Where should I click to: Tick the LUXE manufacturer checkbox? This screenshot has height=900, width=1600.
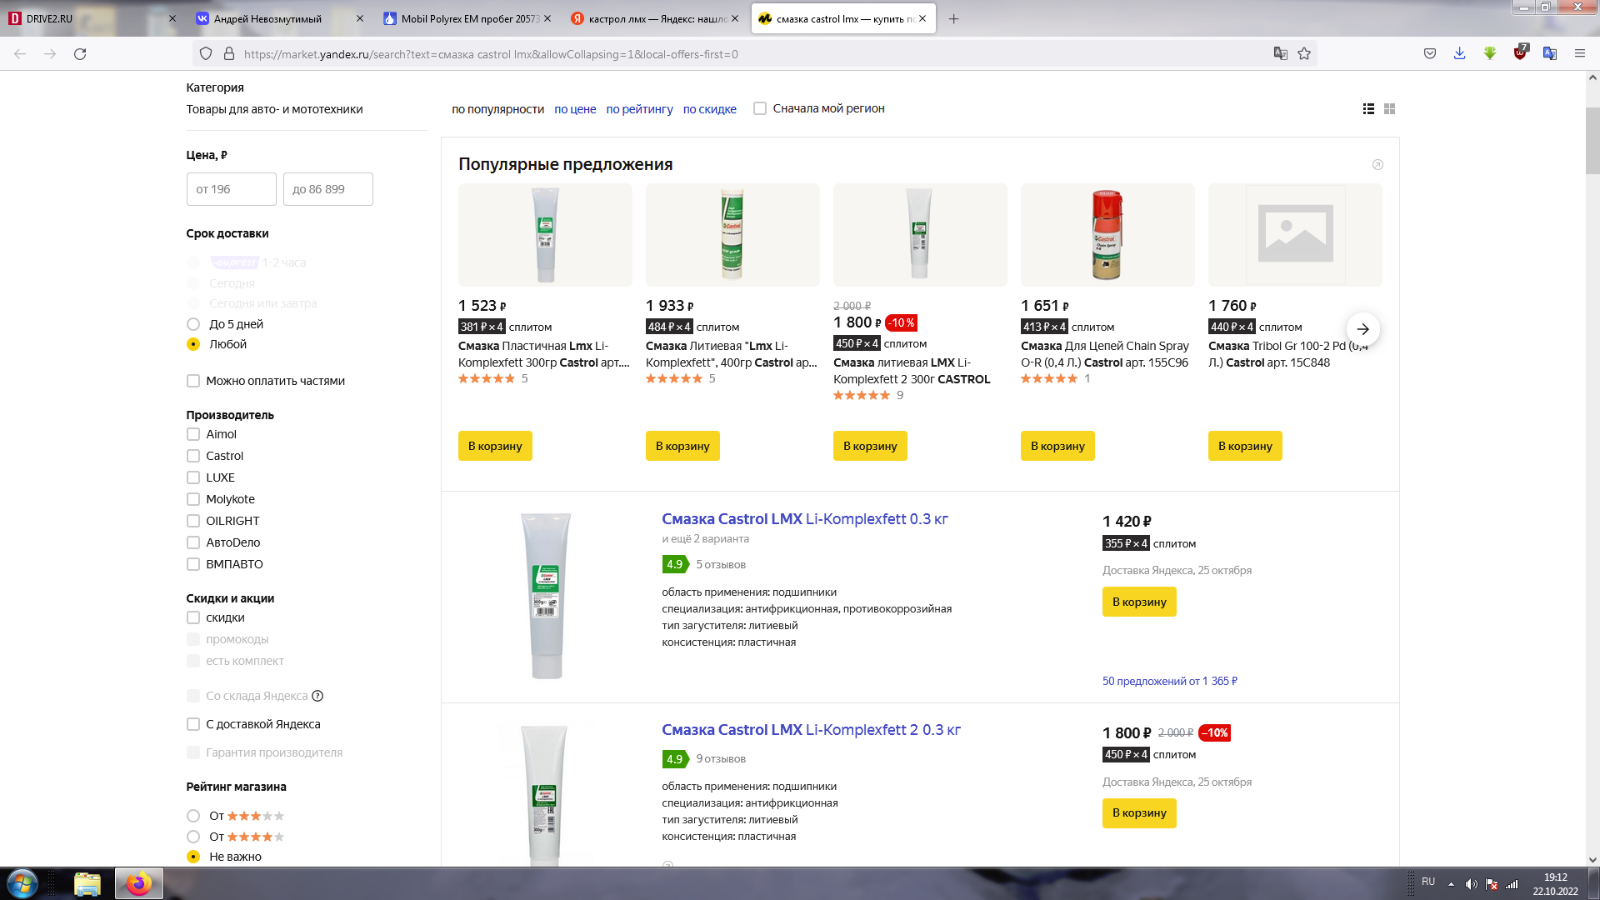click(193, 478)
